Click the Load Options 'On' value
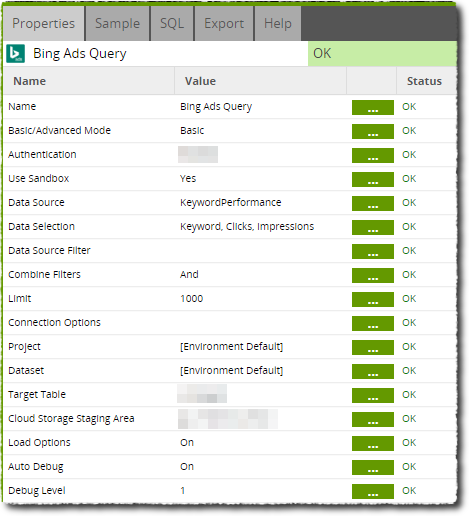 pyautogui.click(x=187, y=442)
